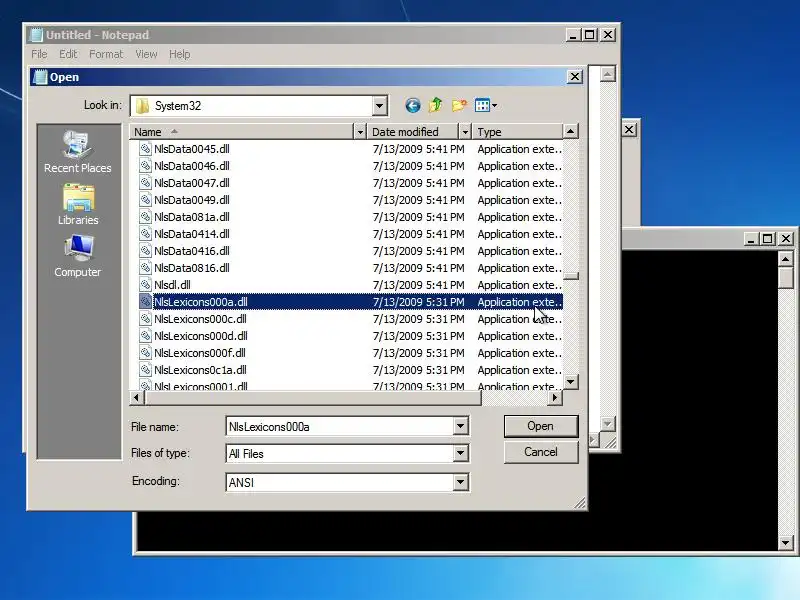
Task: Click the Open dialog title icon
Action: tap(40, 77)
